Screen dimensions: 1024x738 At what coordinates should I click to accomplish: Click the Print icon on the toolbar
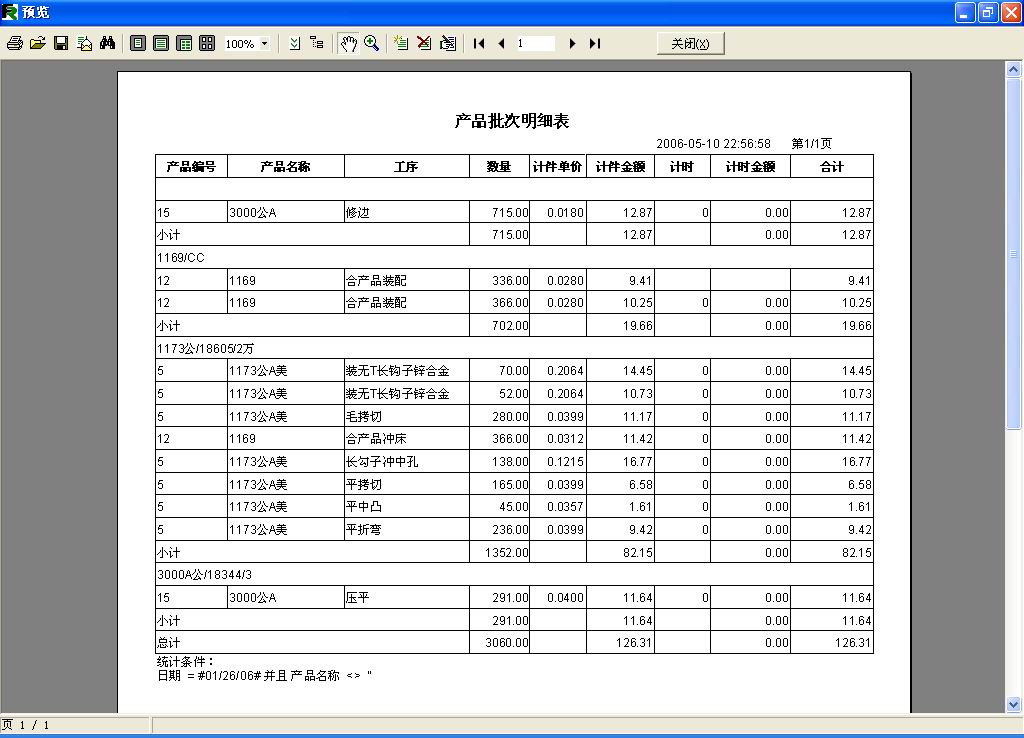pyautogui.click(x=15, y=43)
